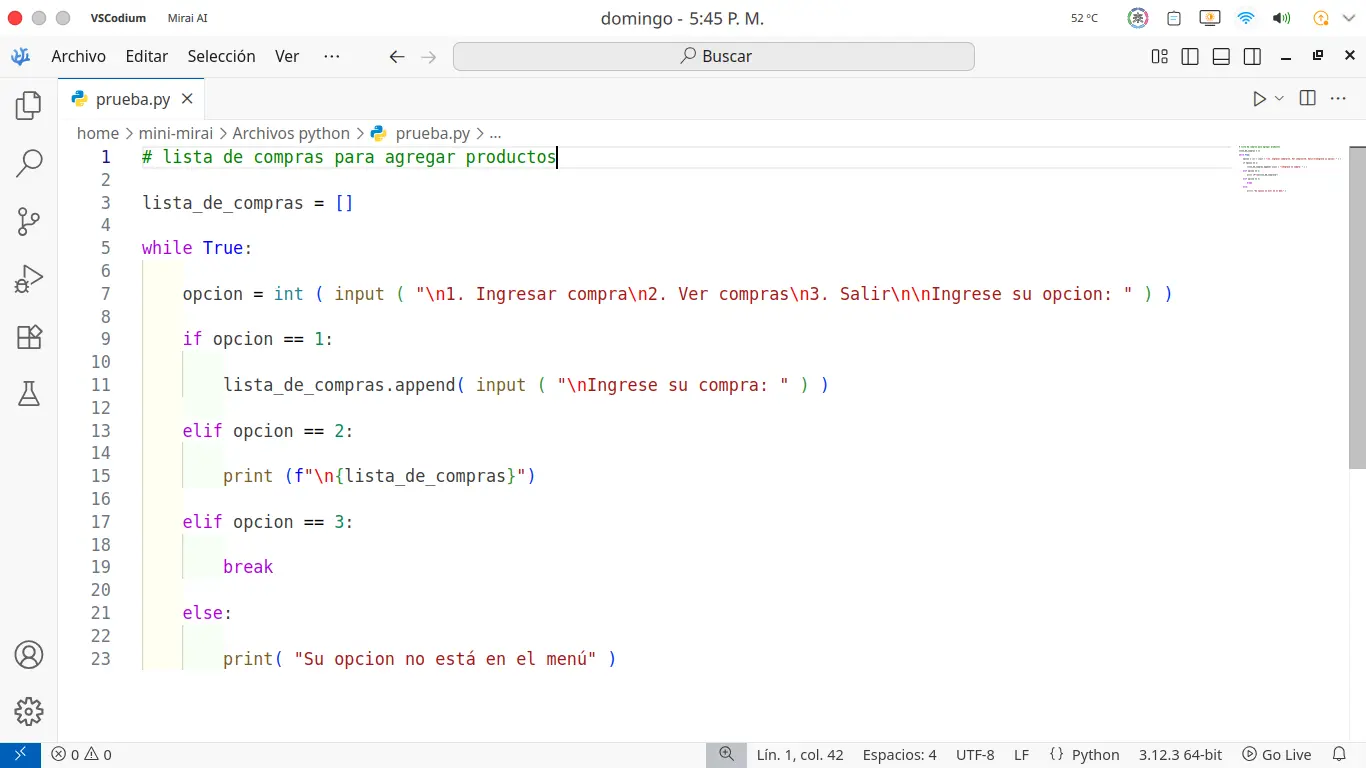This screenshot has width=1366, height=768.
Task: Open display brightness tray icon
Action: pyautogui.click(x=1210, y=18)
